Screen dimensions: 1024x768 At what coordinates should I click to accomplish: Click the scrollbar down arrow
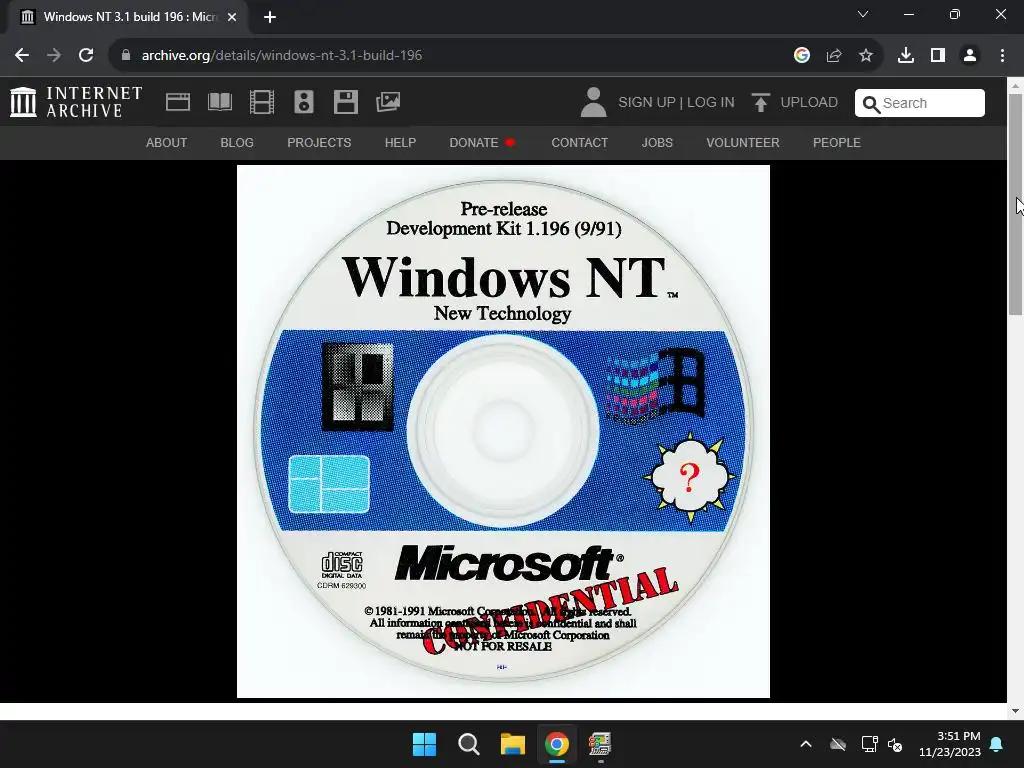click(x=1015, y=711)
